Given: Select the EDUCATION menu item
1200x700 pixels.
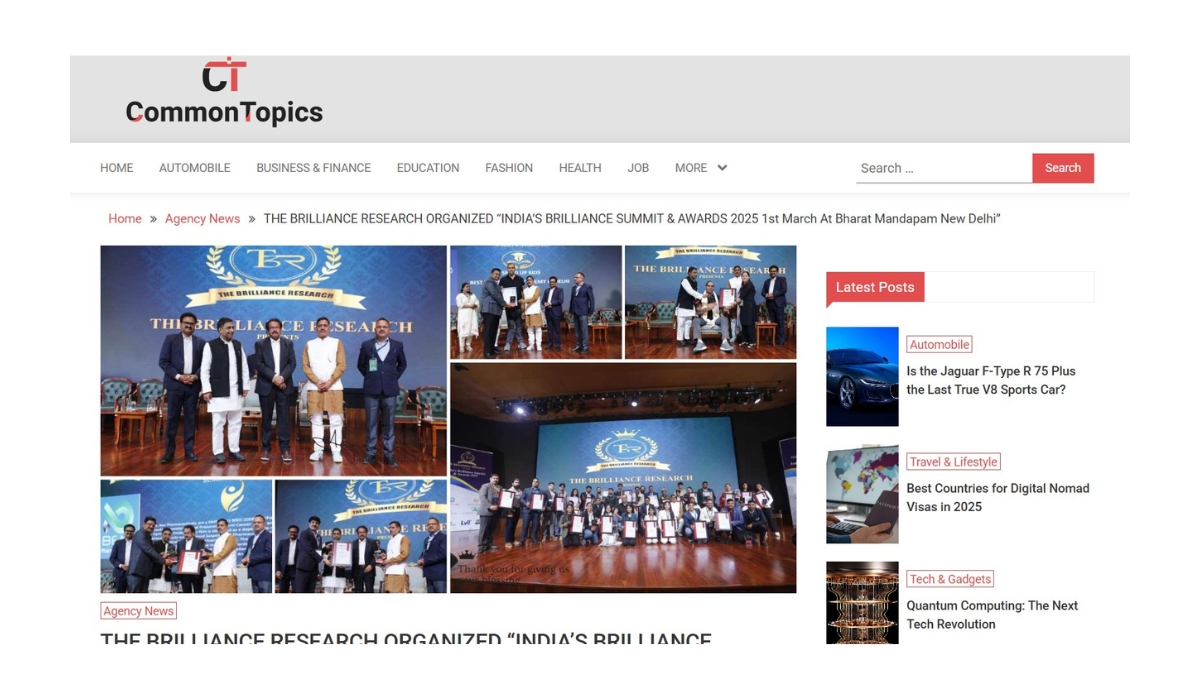Looking at the screenshot, I should tap(428, 168).
